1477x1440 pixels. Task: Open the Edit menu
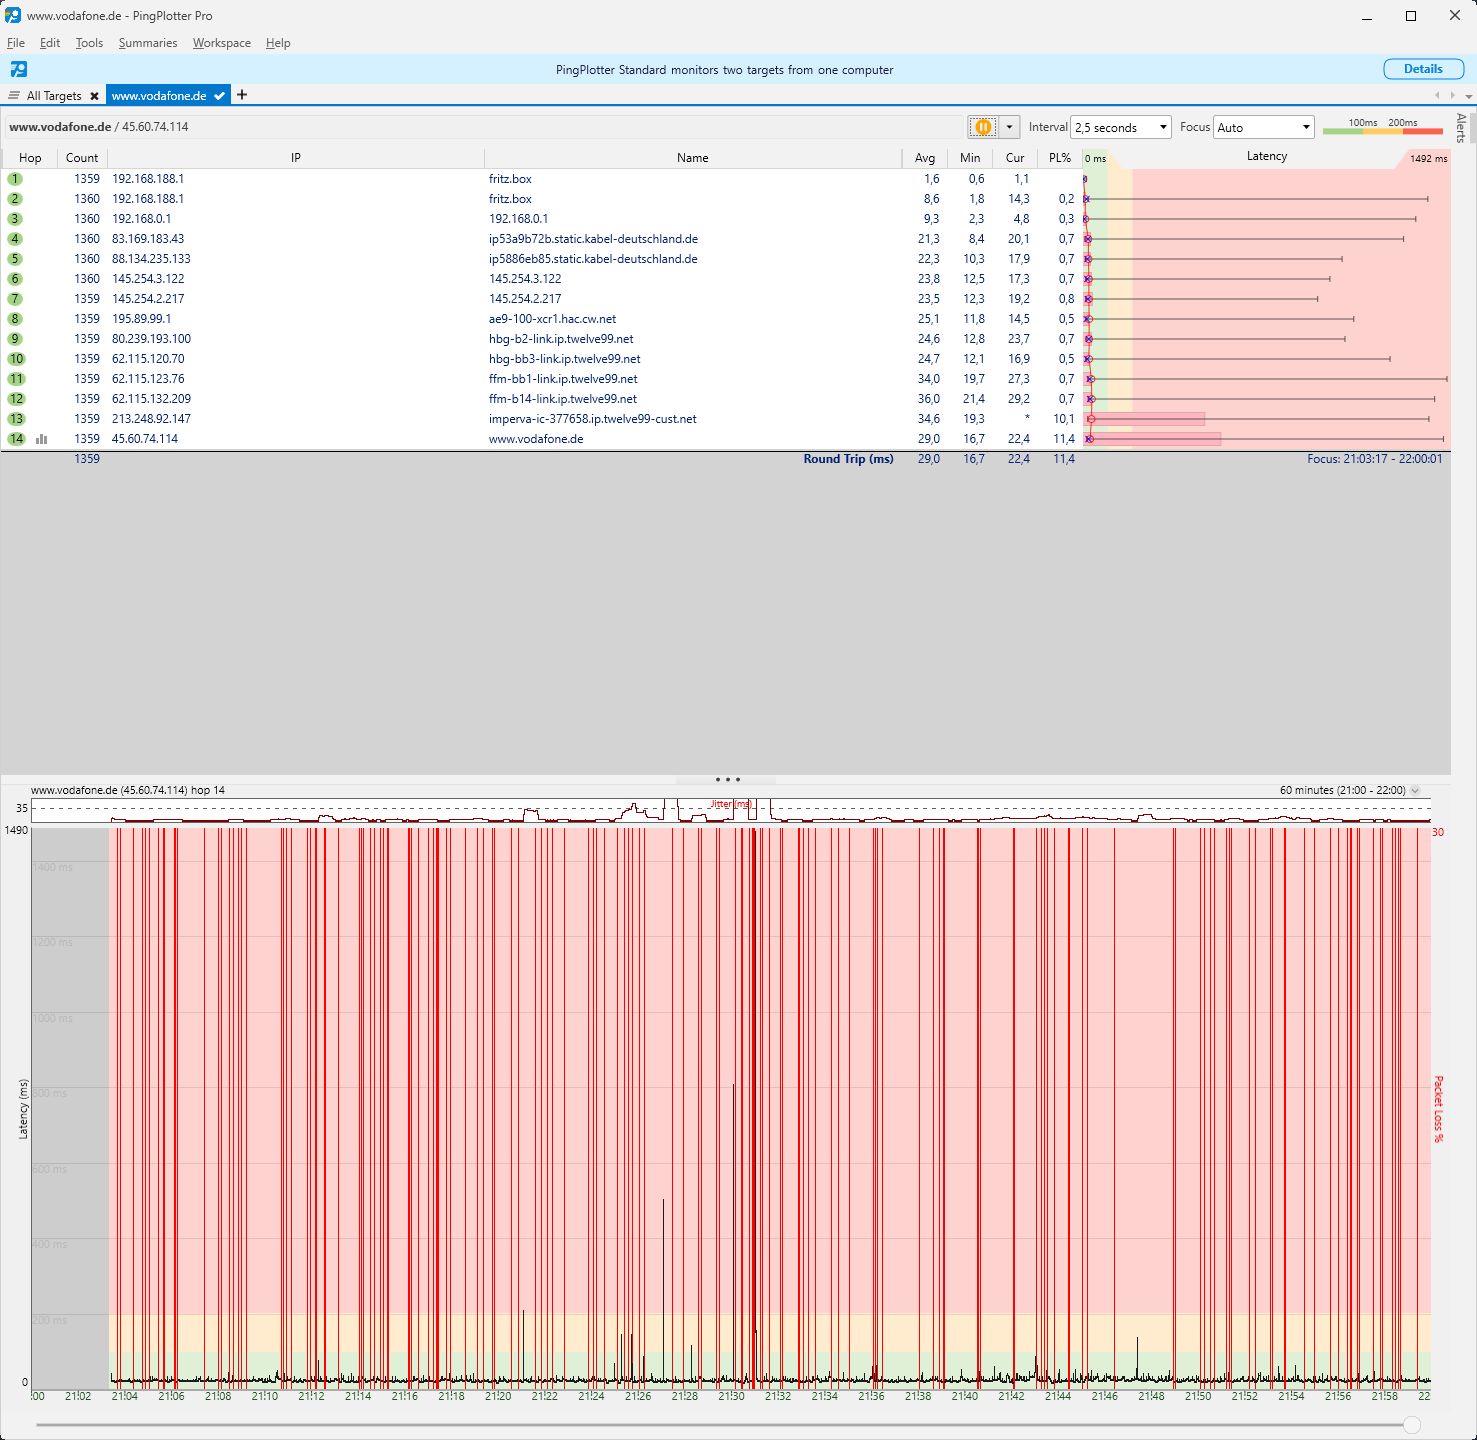pos(50,43)
